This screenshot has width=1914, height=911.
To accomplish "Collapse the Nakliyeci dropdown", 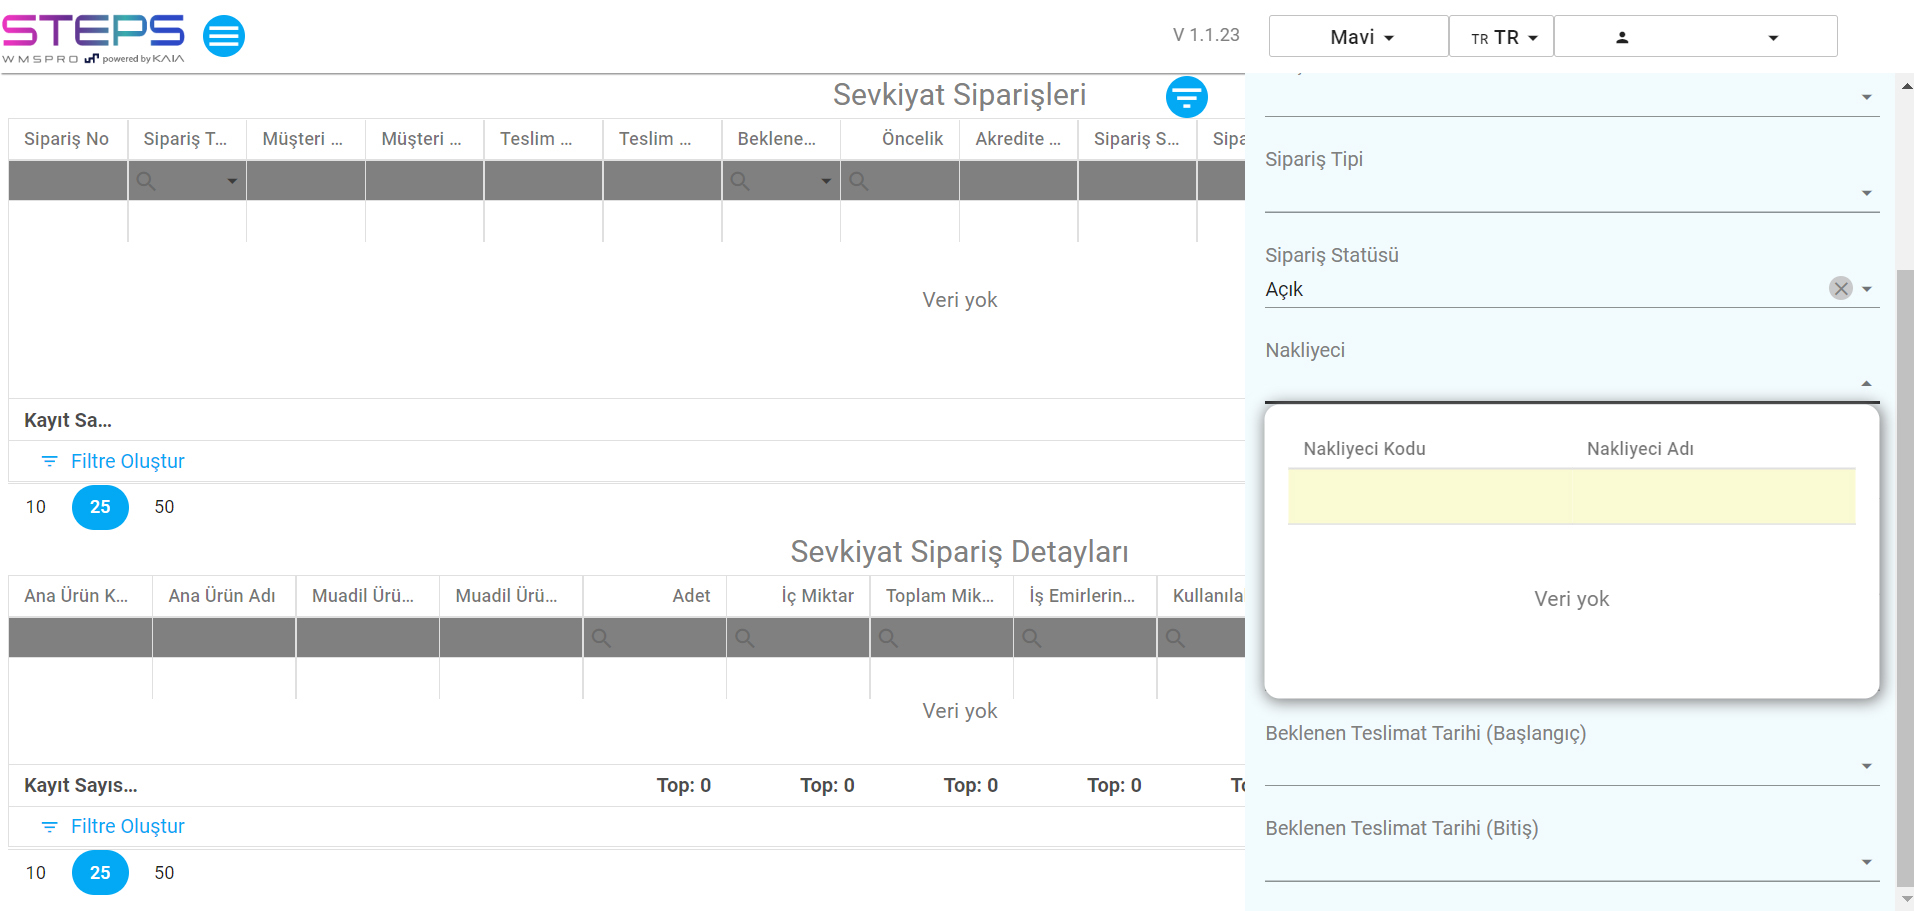I will [x=1866, y=384].
